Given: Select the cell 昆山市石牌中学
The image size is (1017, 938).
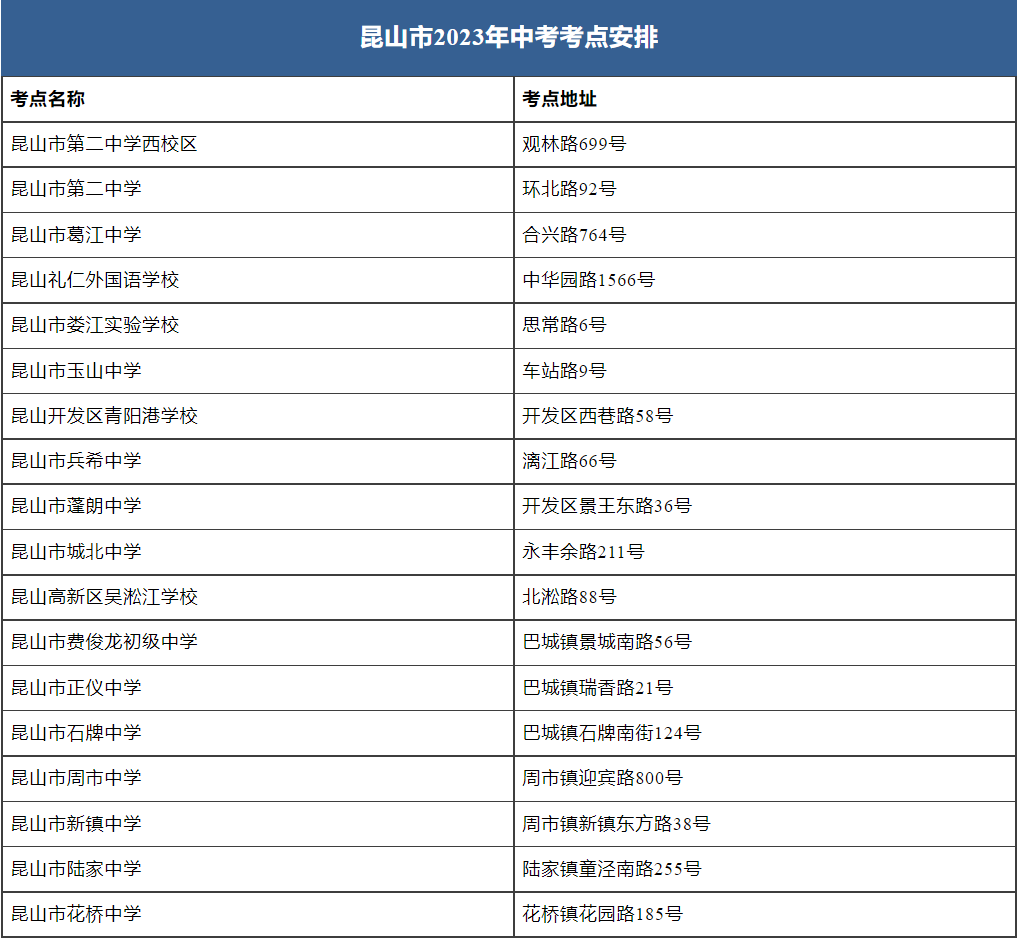Looking at the screenshot, I should pyautogui.click(x=257, y=733).
